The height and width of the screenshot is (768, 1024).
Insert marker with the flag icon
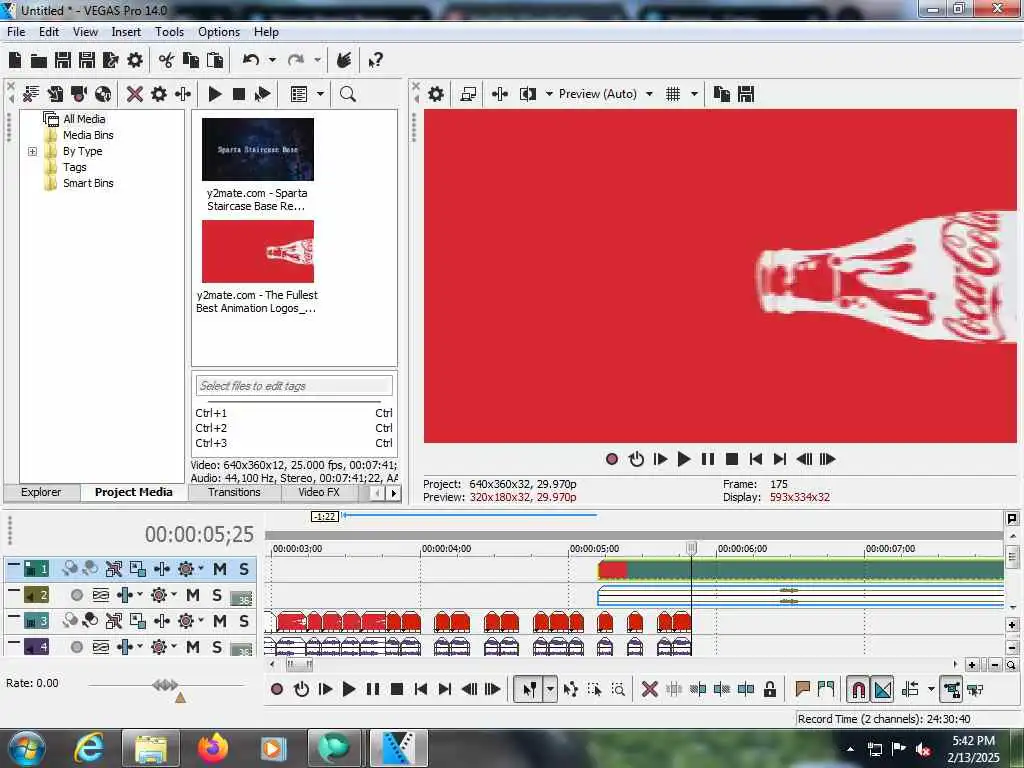pyautogui.click(x=802, y=689)
